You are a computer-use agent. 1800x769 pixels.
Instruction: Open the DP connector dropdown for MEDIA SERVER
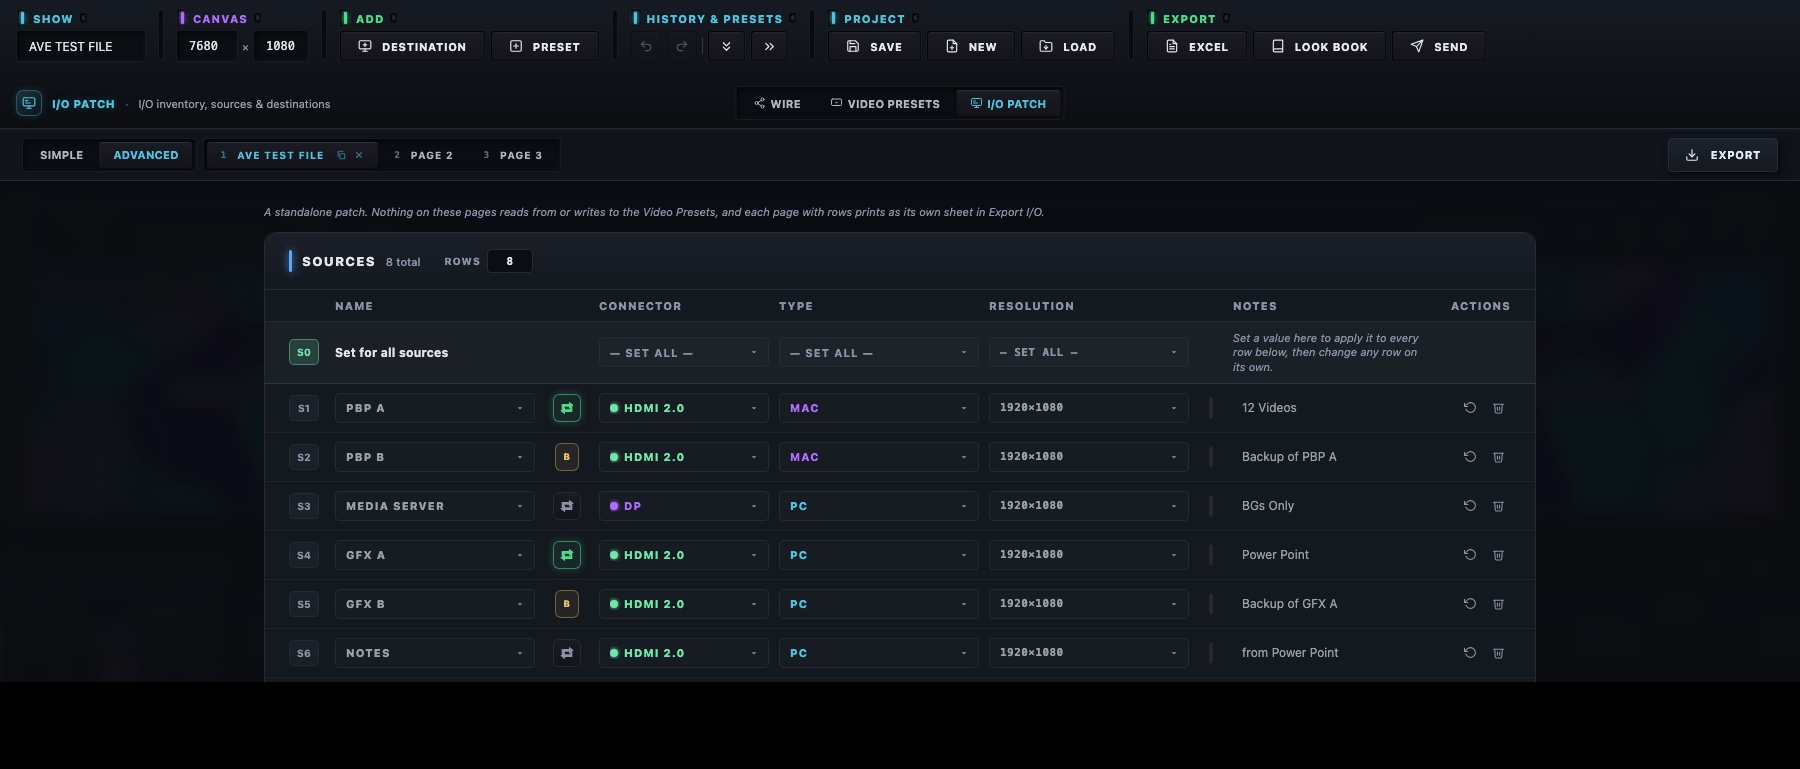[x=684, y=506]
